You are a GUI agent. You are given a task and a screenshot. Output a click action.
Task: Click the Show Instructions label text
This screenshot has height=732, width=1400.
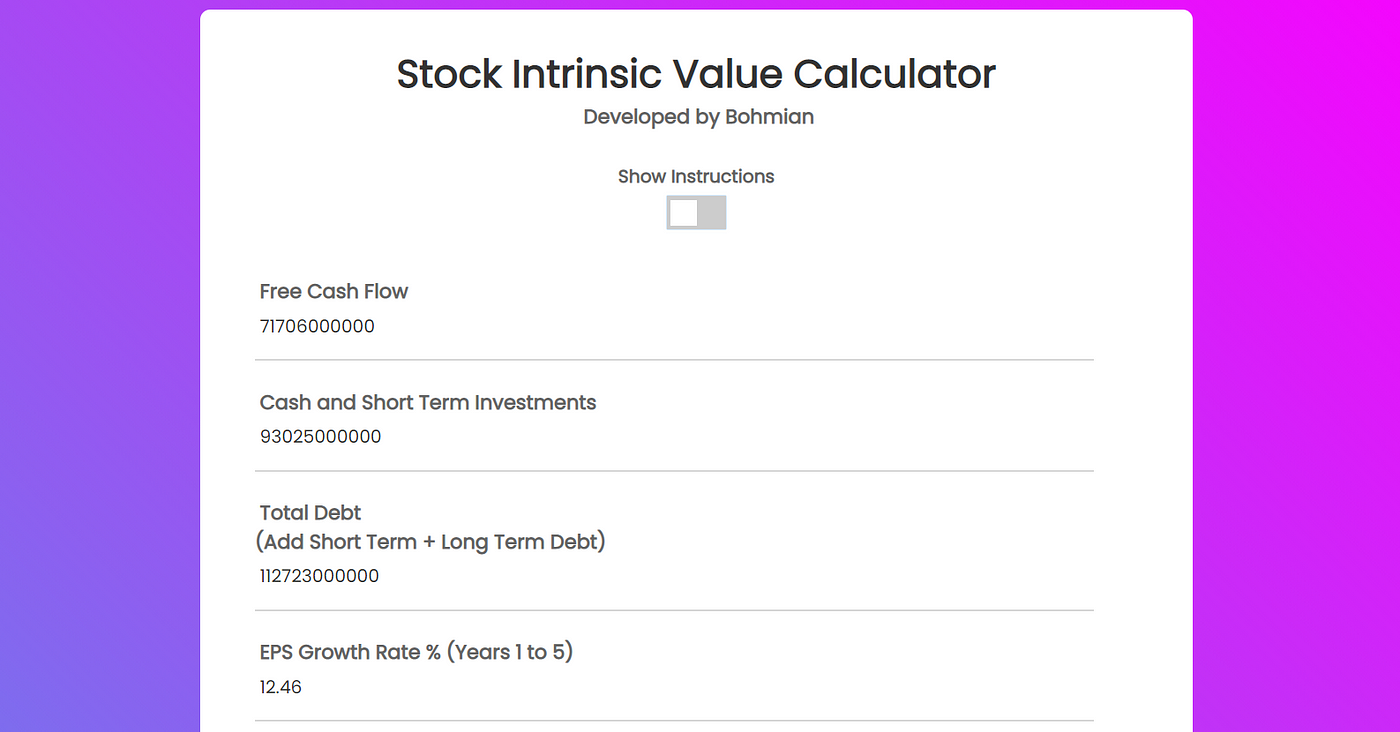696,176
